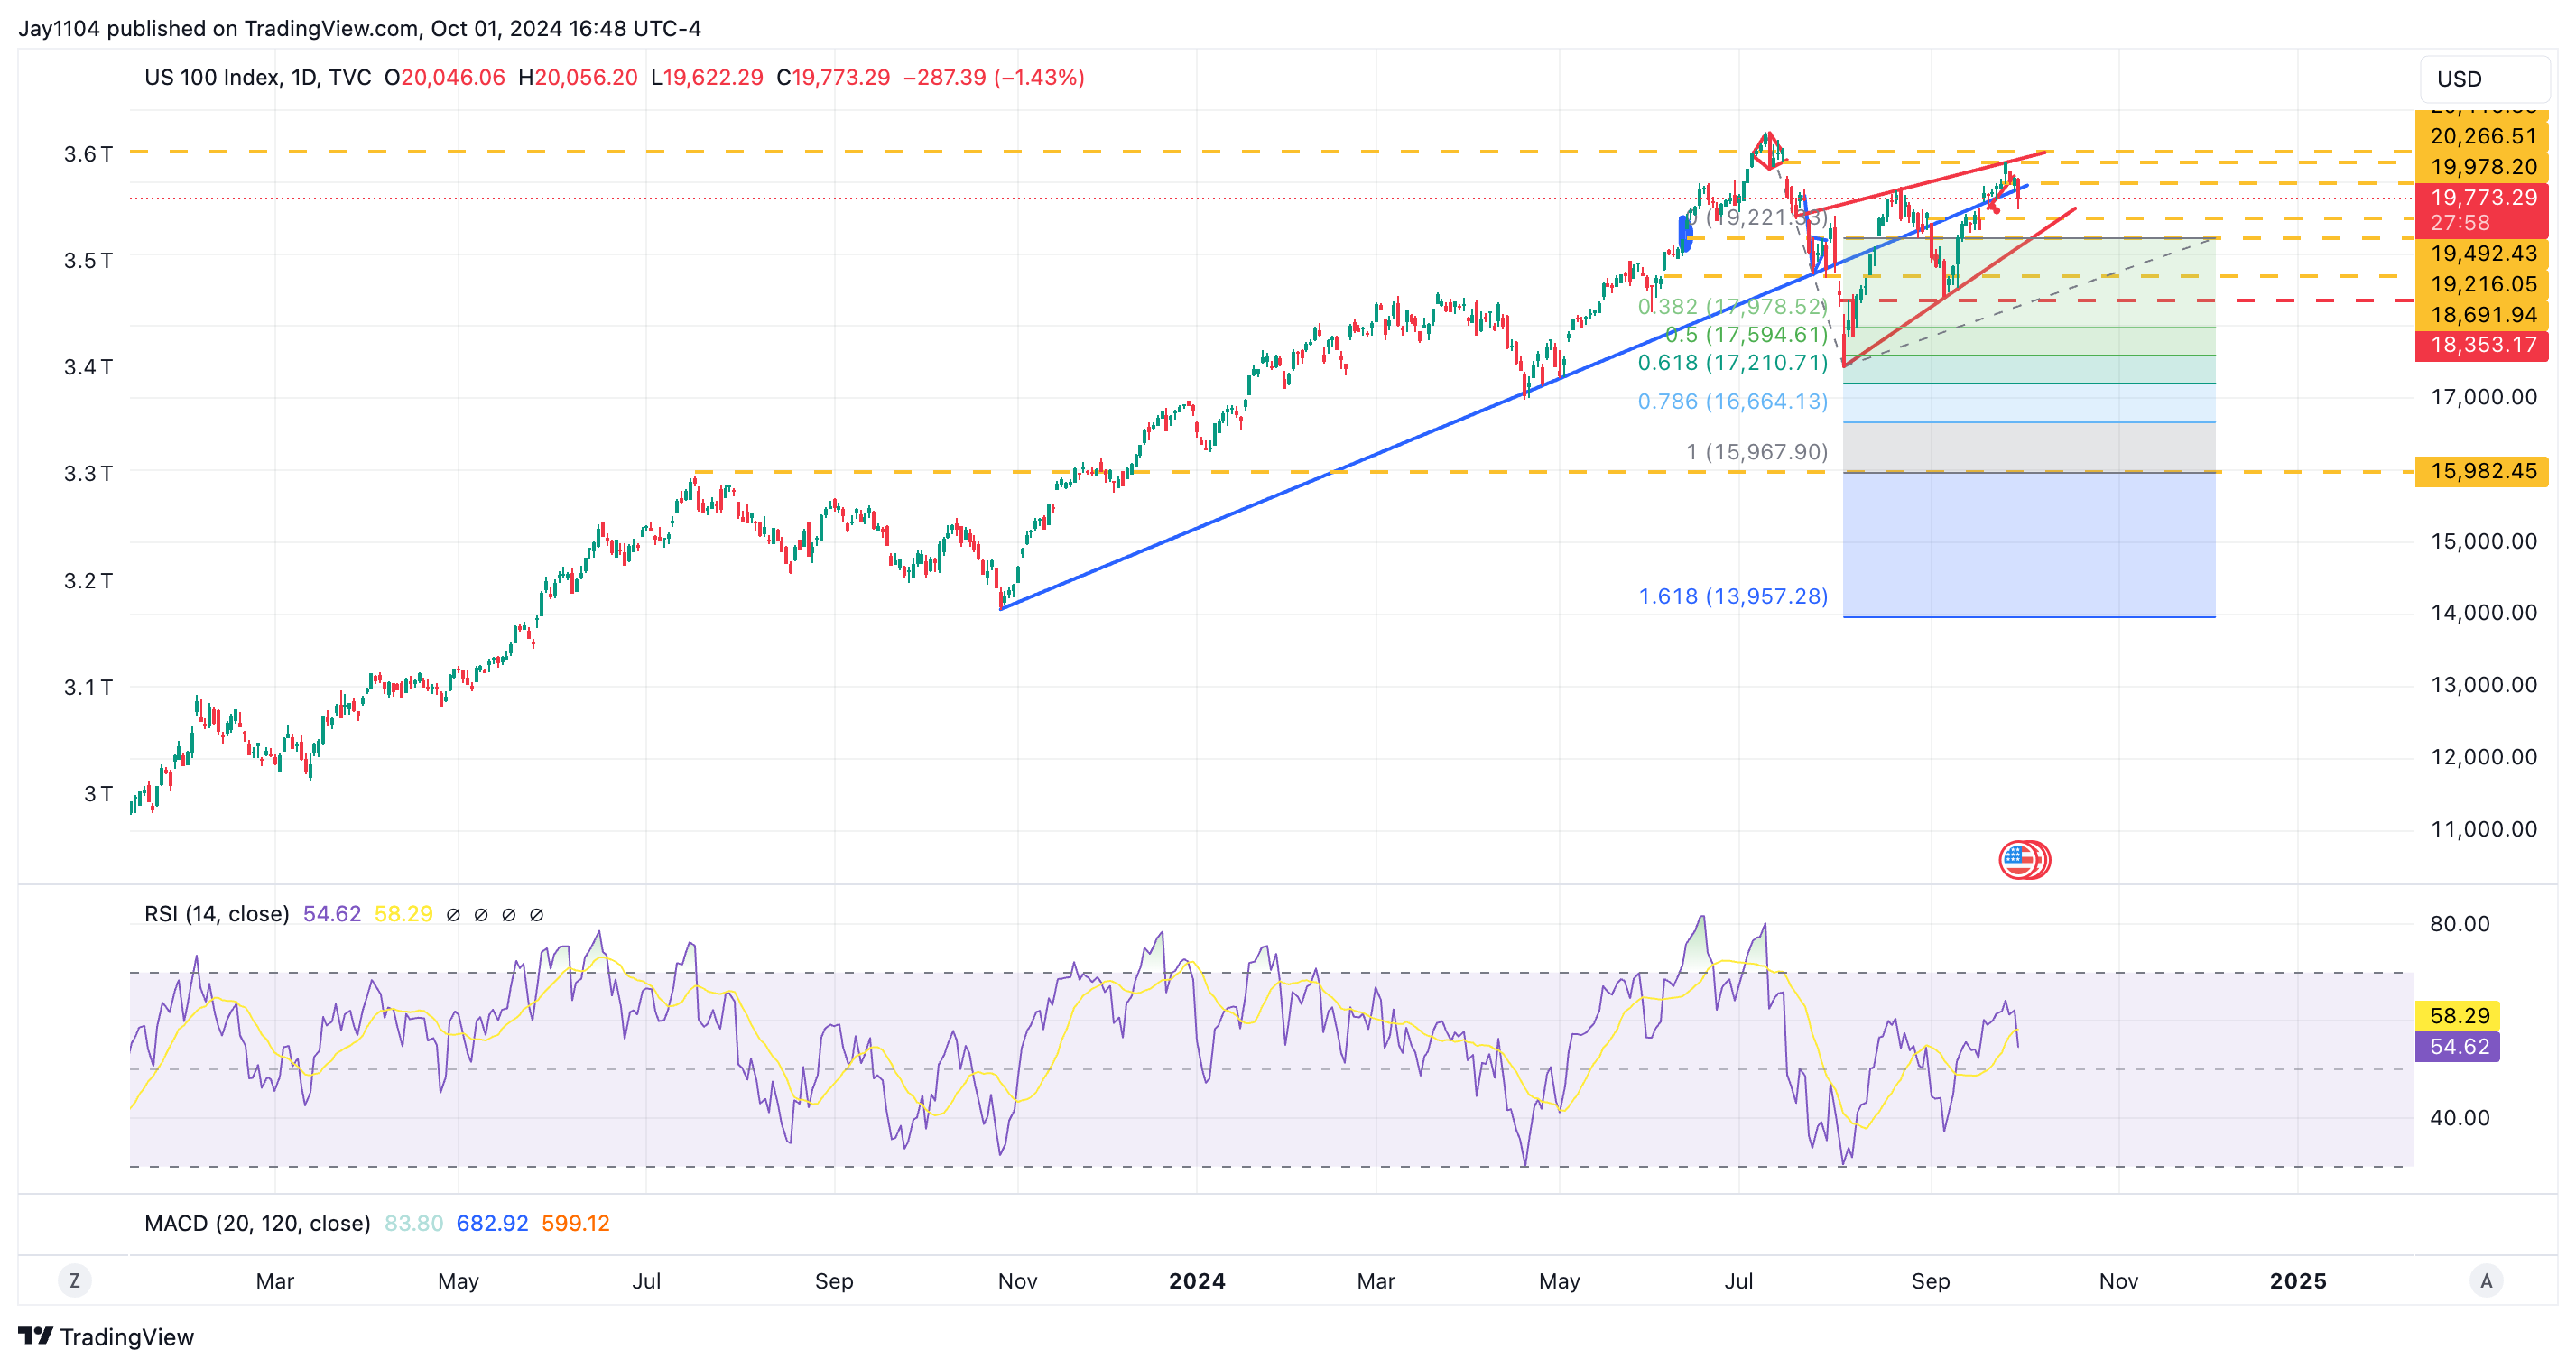Click the 3.6 T label on left axis

[x=88, y=153]
